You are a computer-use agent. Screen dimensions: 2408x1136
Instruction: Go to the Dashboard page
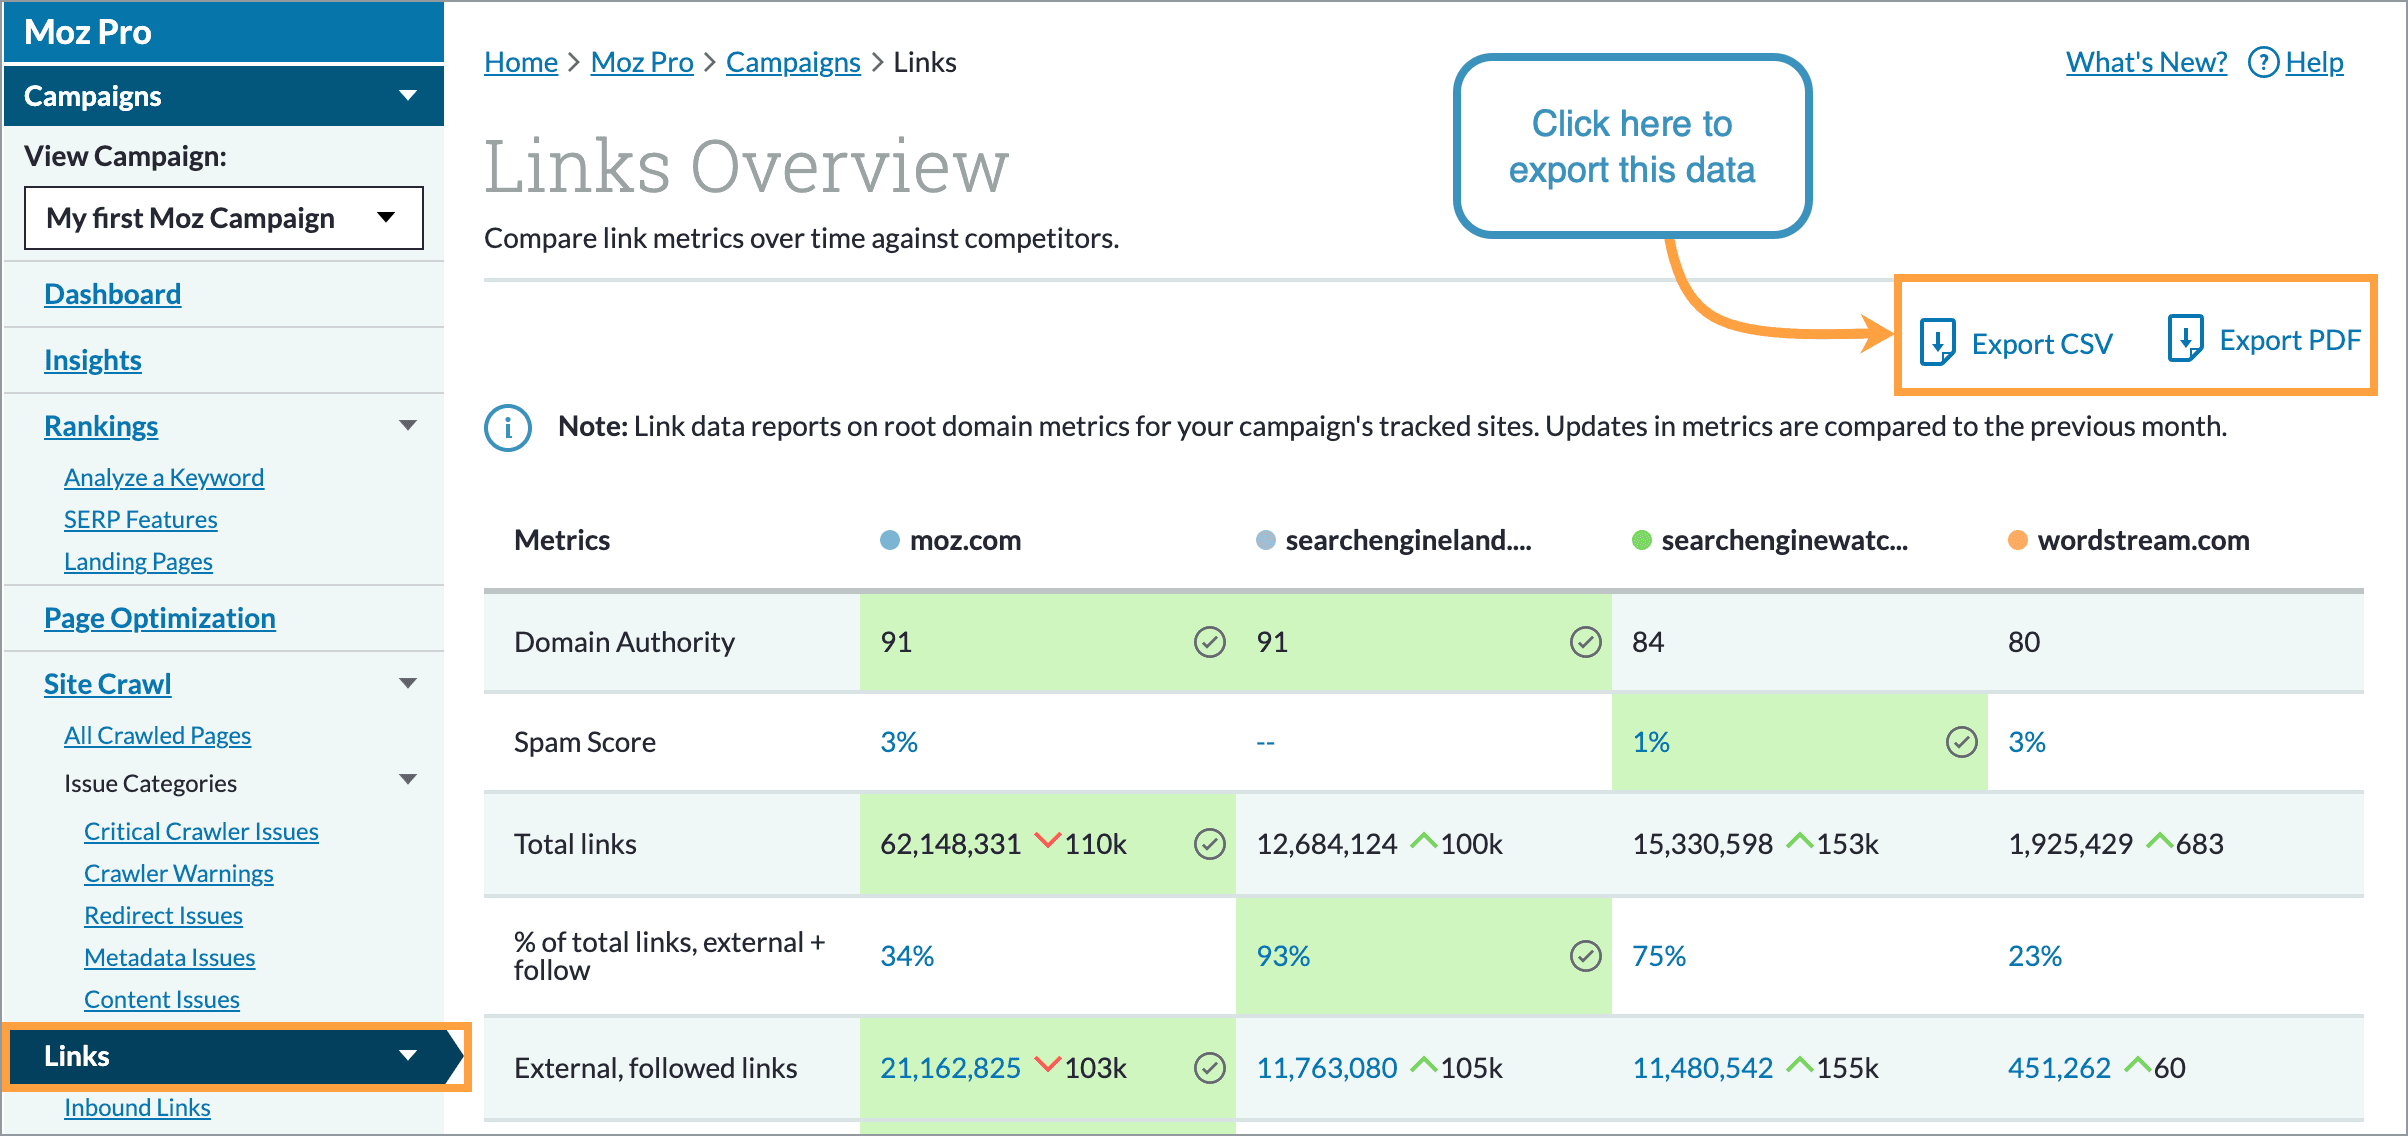click(x=111, y=293)
